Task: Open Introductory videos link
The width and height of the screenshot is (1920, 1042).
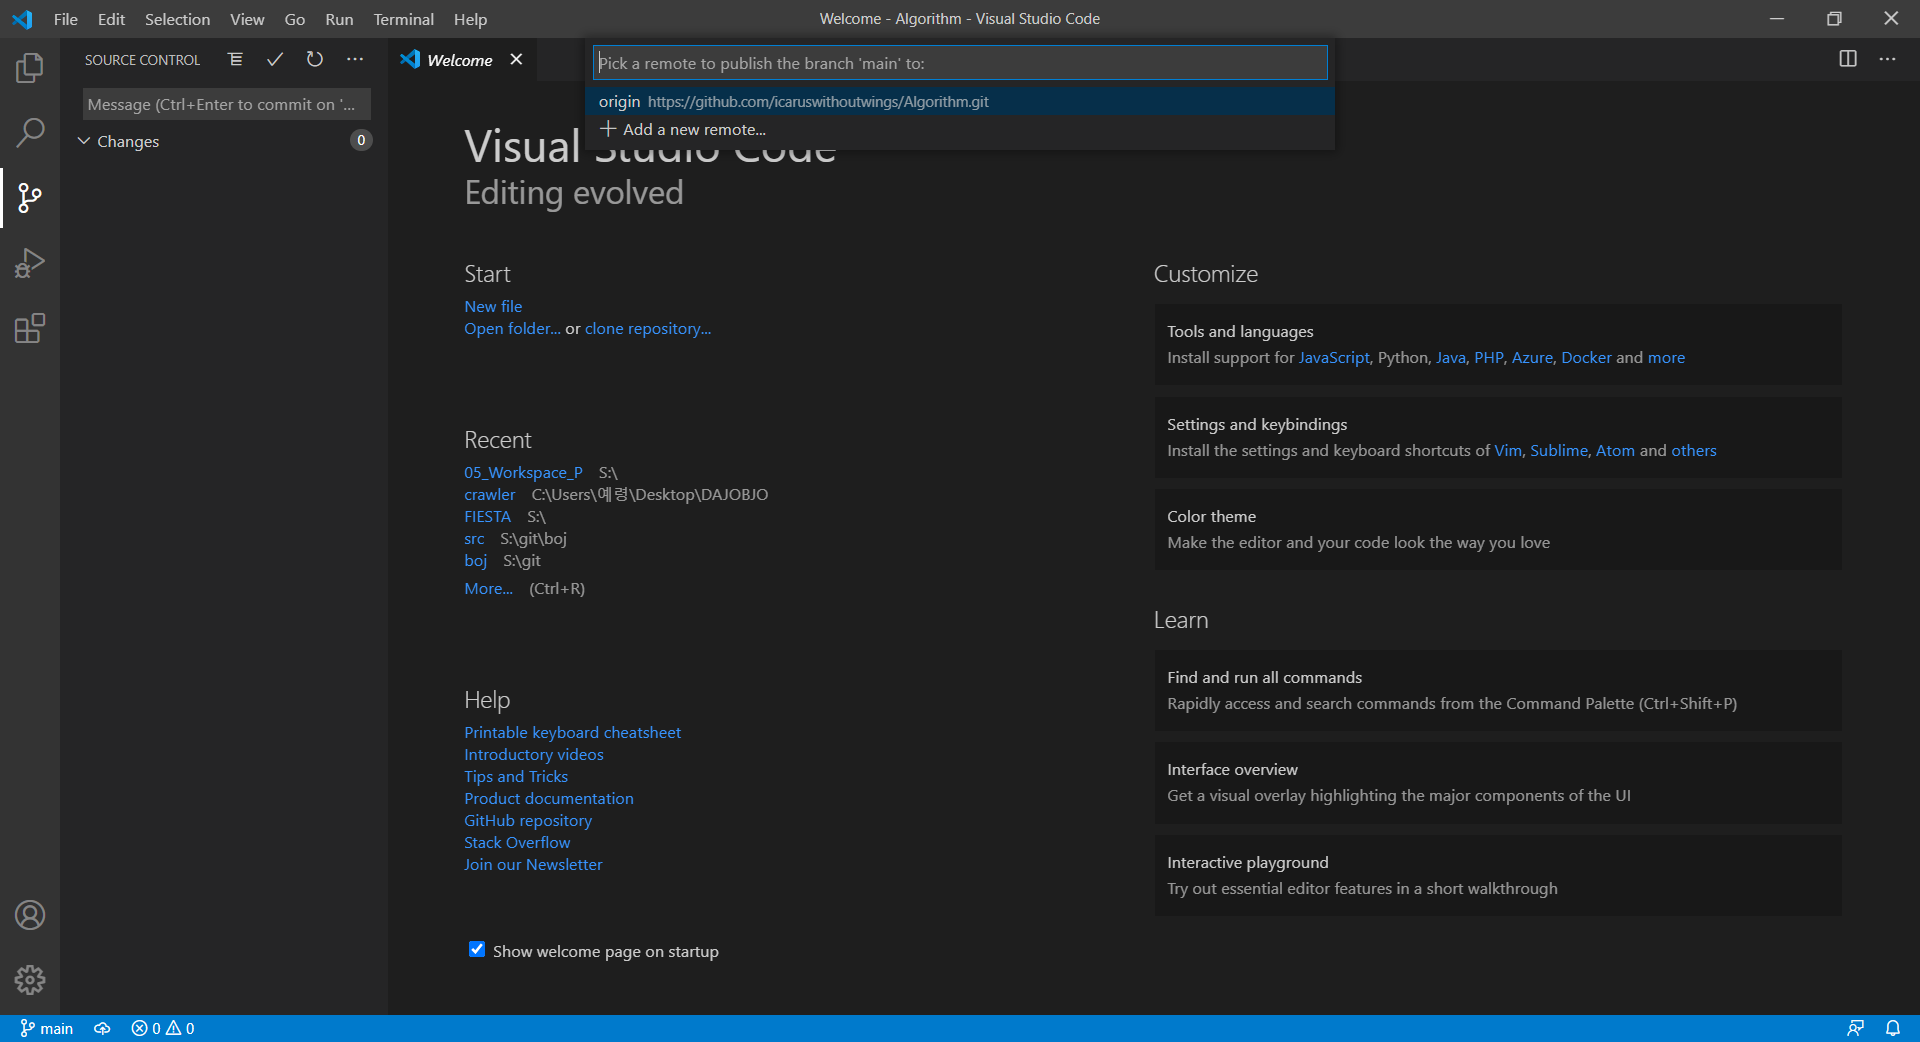Action: pos(534,754)
